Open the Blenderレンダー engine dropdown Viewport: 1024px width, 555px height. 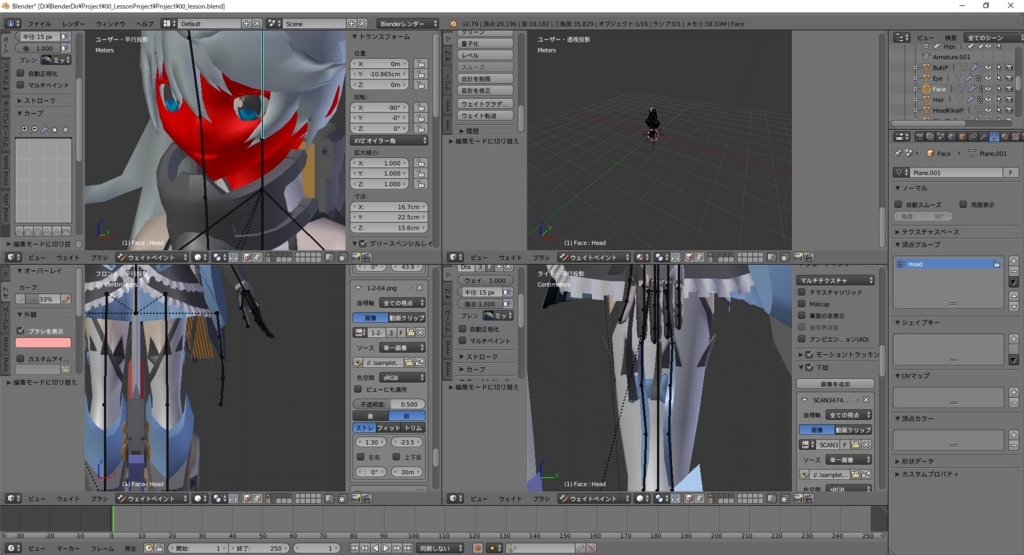pos(408,24)
